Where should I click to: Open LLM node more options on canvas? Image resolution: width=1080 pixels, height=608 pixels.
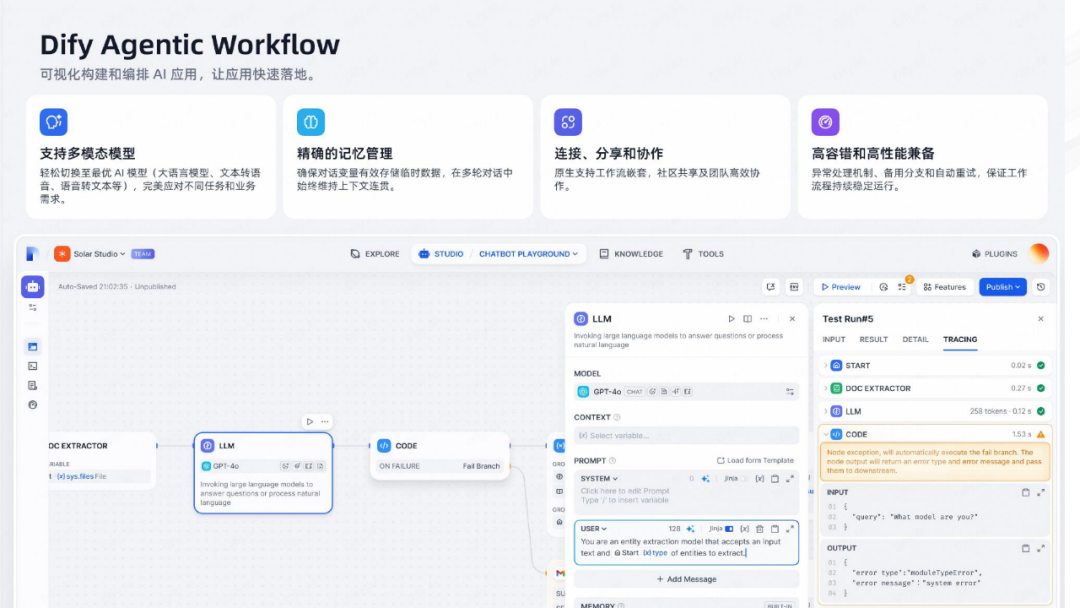click(x=324, y=421)
